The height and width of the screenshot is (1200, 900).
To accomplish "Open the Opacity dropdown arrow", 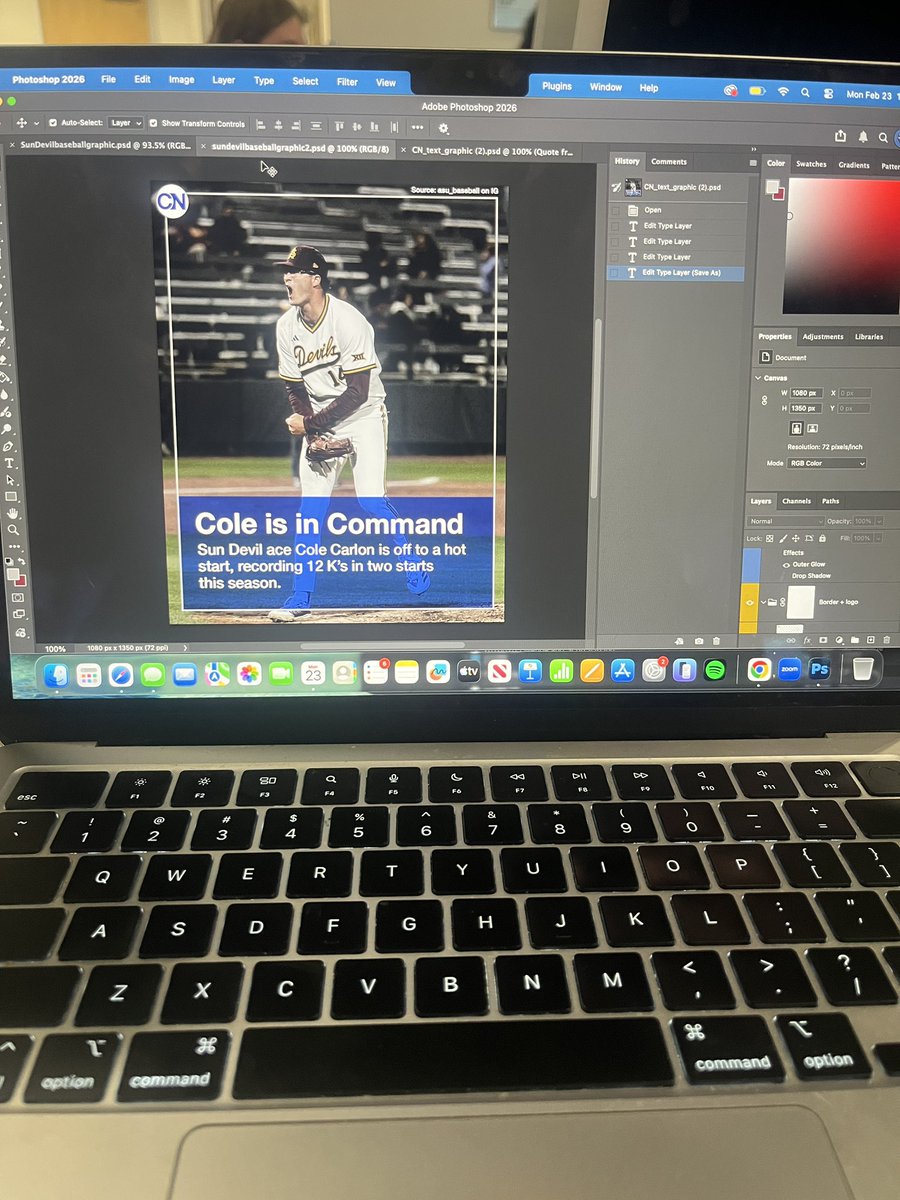I will point(879,521).
